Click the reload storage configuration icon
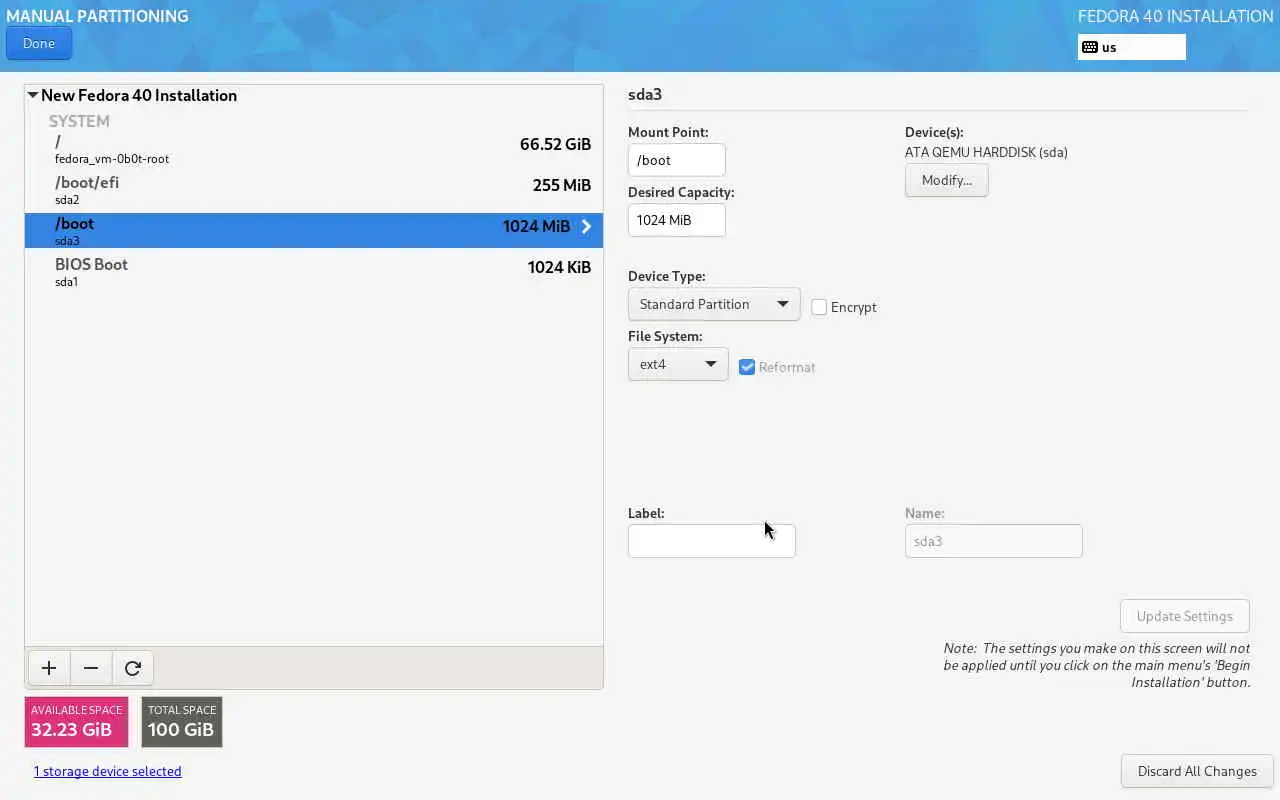 (x=133, y=668)
